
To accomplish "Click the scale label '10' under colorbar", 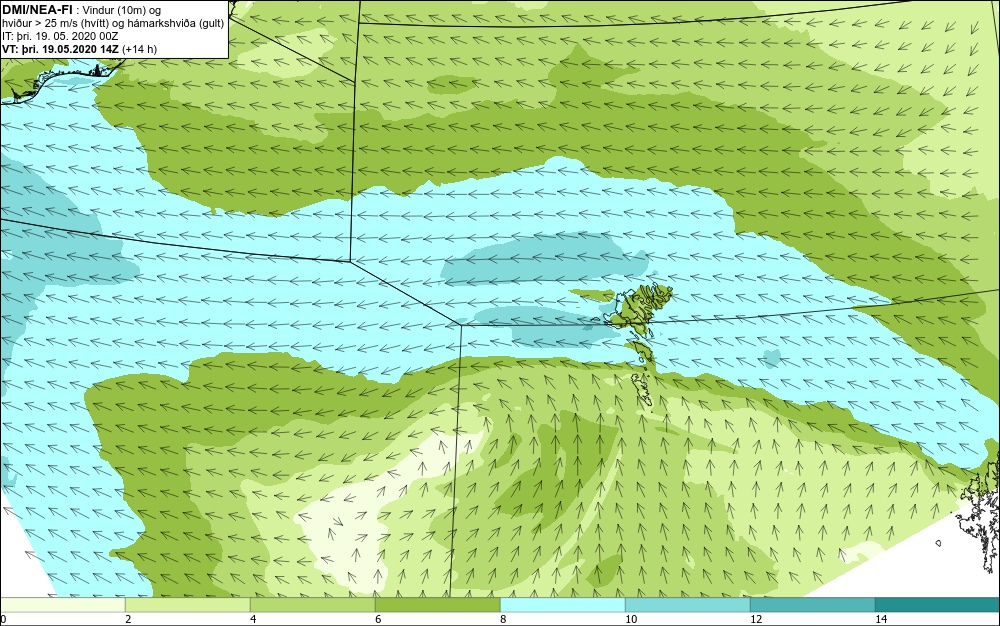I will point(631,619).
